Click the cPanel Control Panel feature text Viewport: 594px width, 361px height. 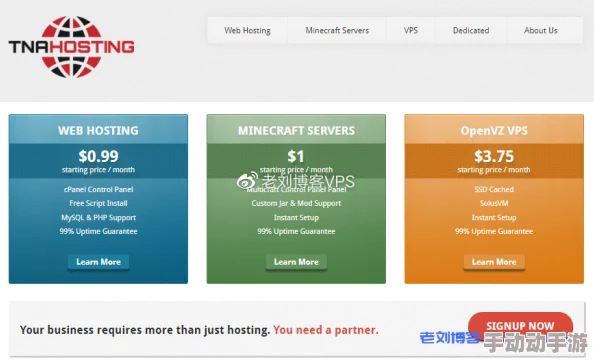[98, 189]
